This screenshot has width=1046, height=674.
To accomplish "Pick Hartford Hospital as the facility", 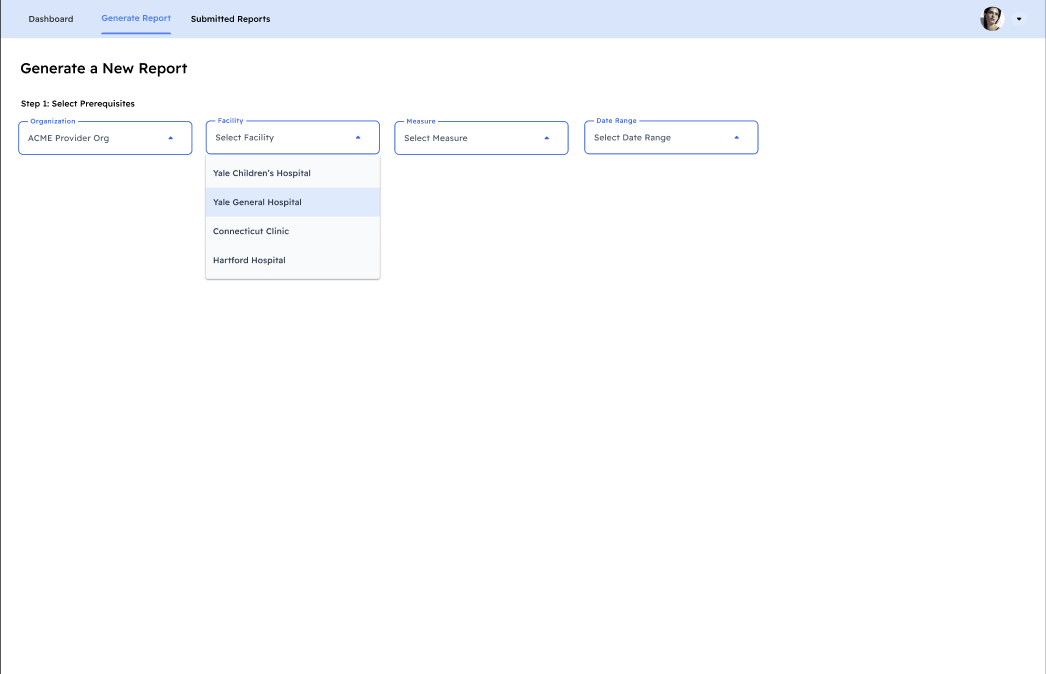I will pyautogui.click(x=248, y=259).
